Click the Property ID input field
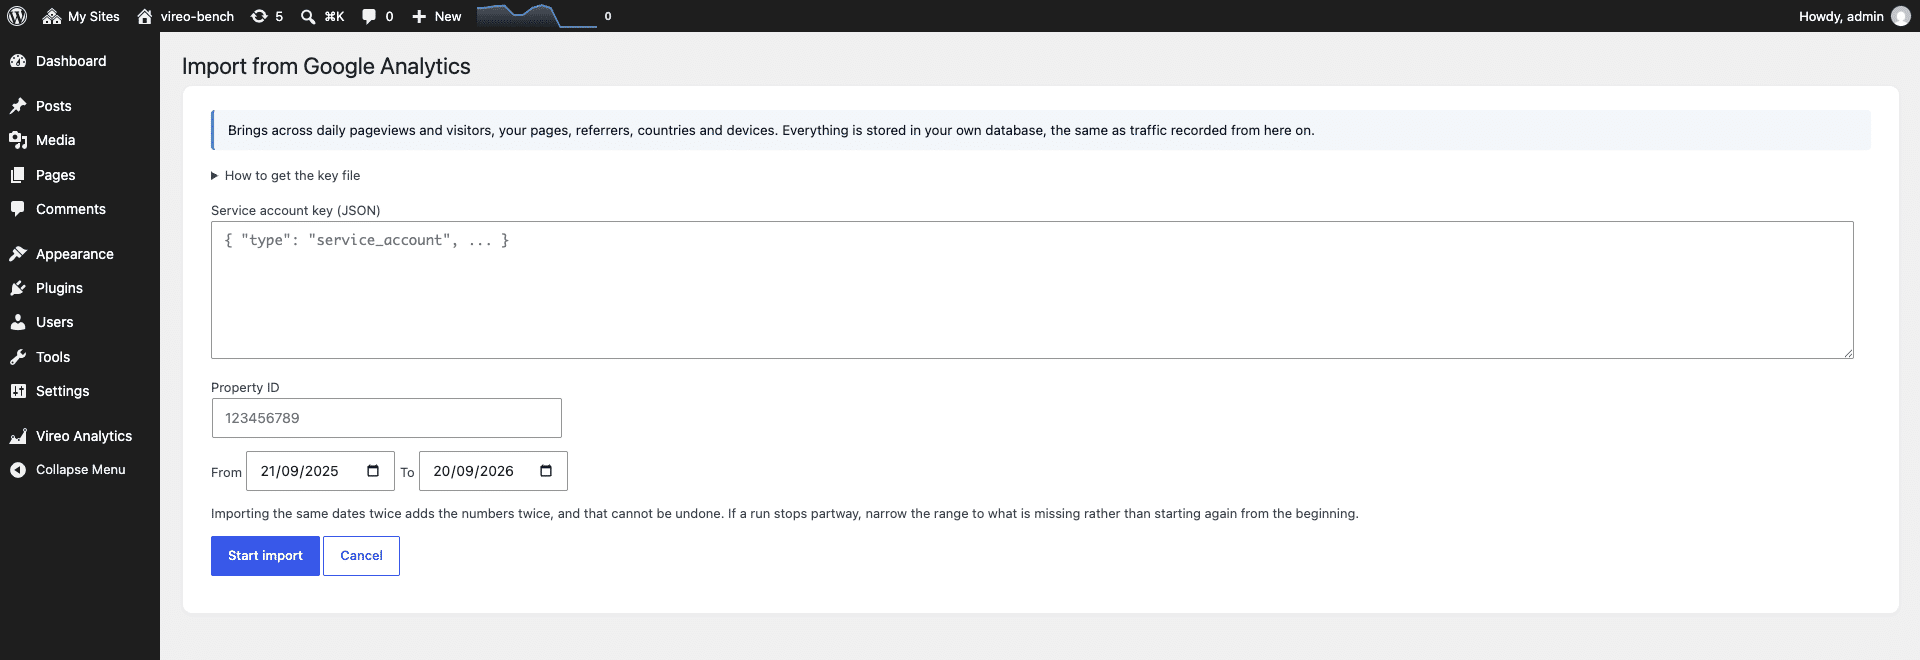1920x660 pixels. click(x=386, y=418)
